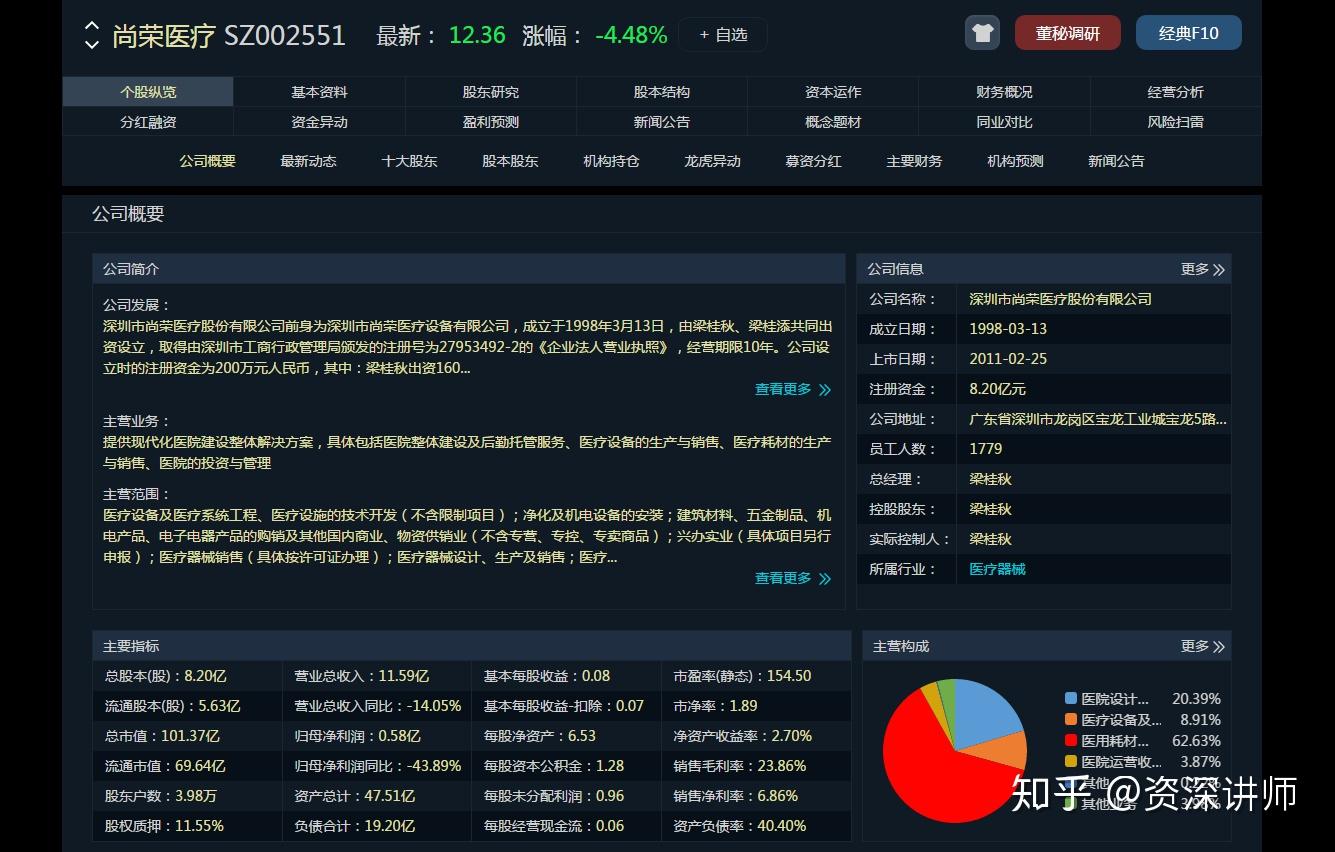Select company name 深圳市尚荣医疗股份有限公司
The height and width of the screenshot is (852, 1335).
click(x=1060, y=299)
